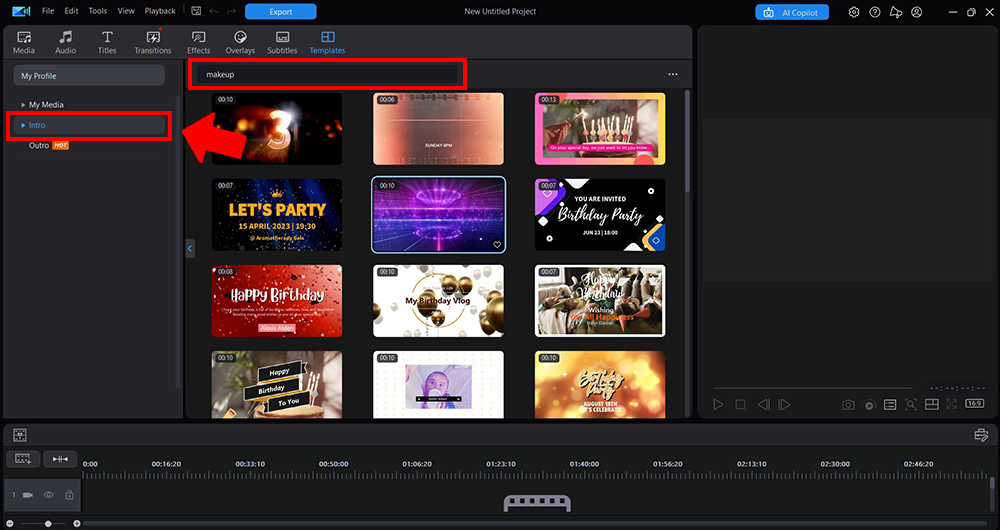Click the timeline zoom slider handle
Viewport: 1000px width, 530px height.
click(x=48, y=523)
